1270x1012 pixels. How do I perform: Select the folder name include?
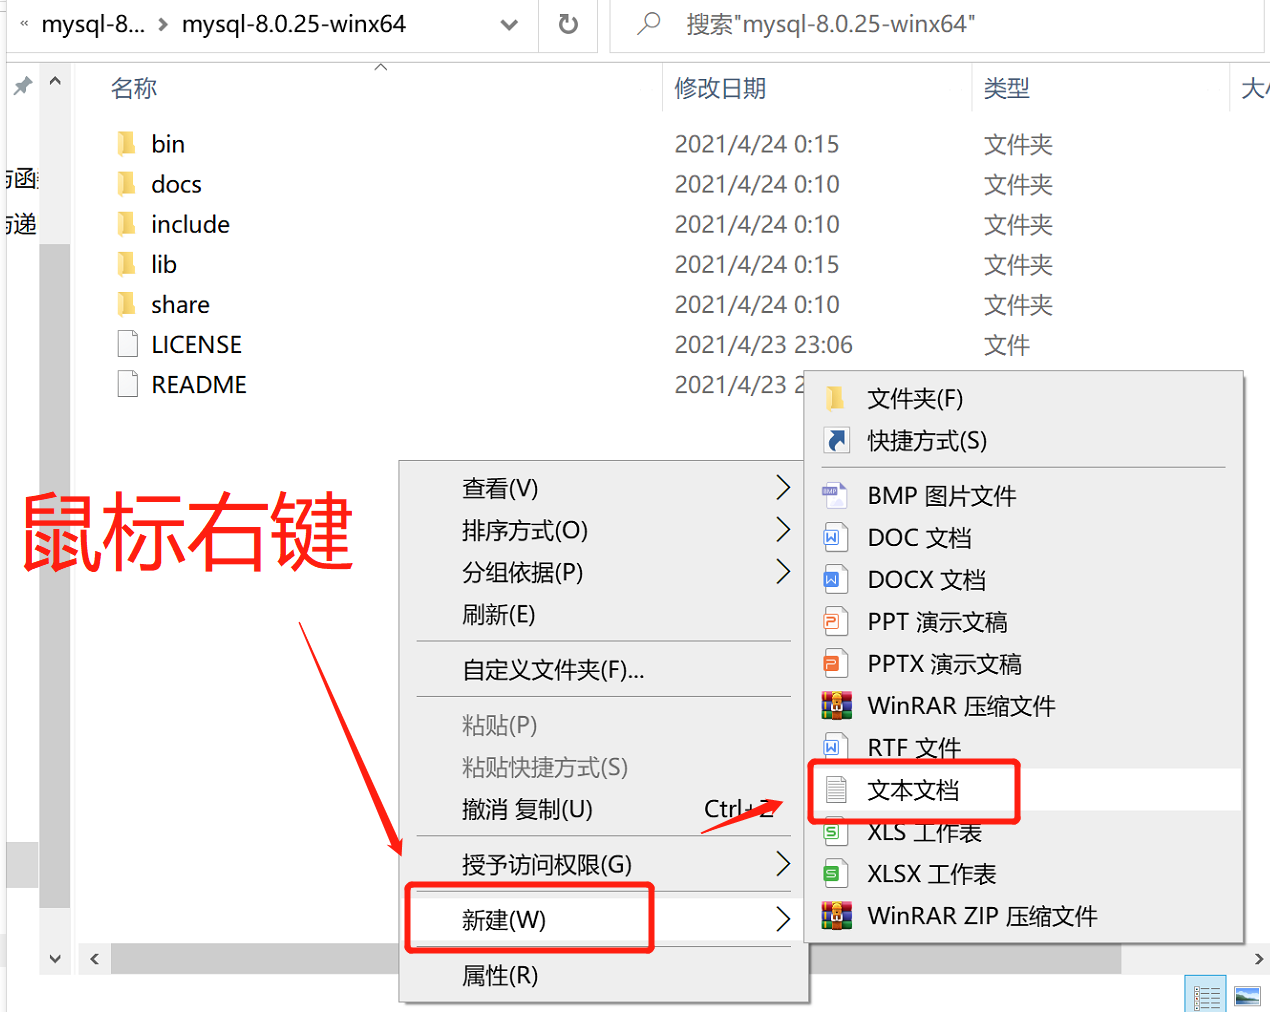[x=190, y=224]
